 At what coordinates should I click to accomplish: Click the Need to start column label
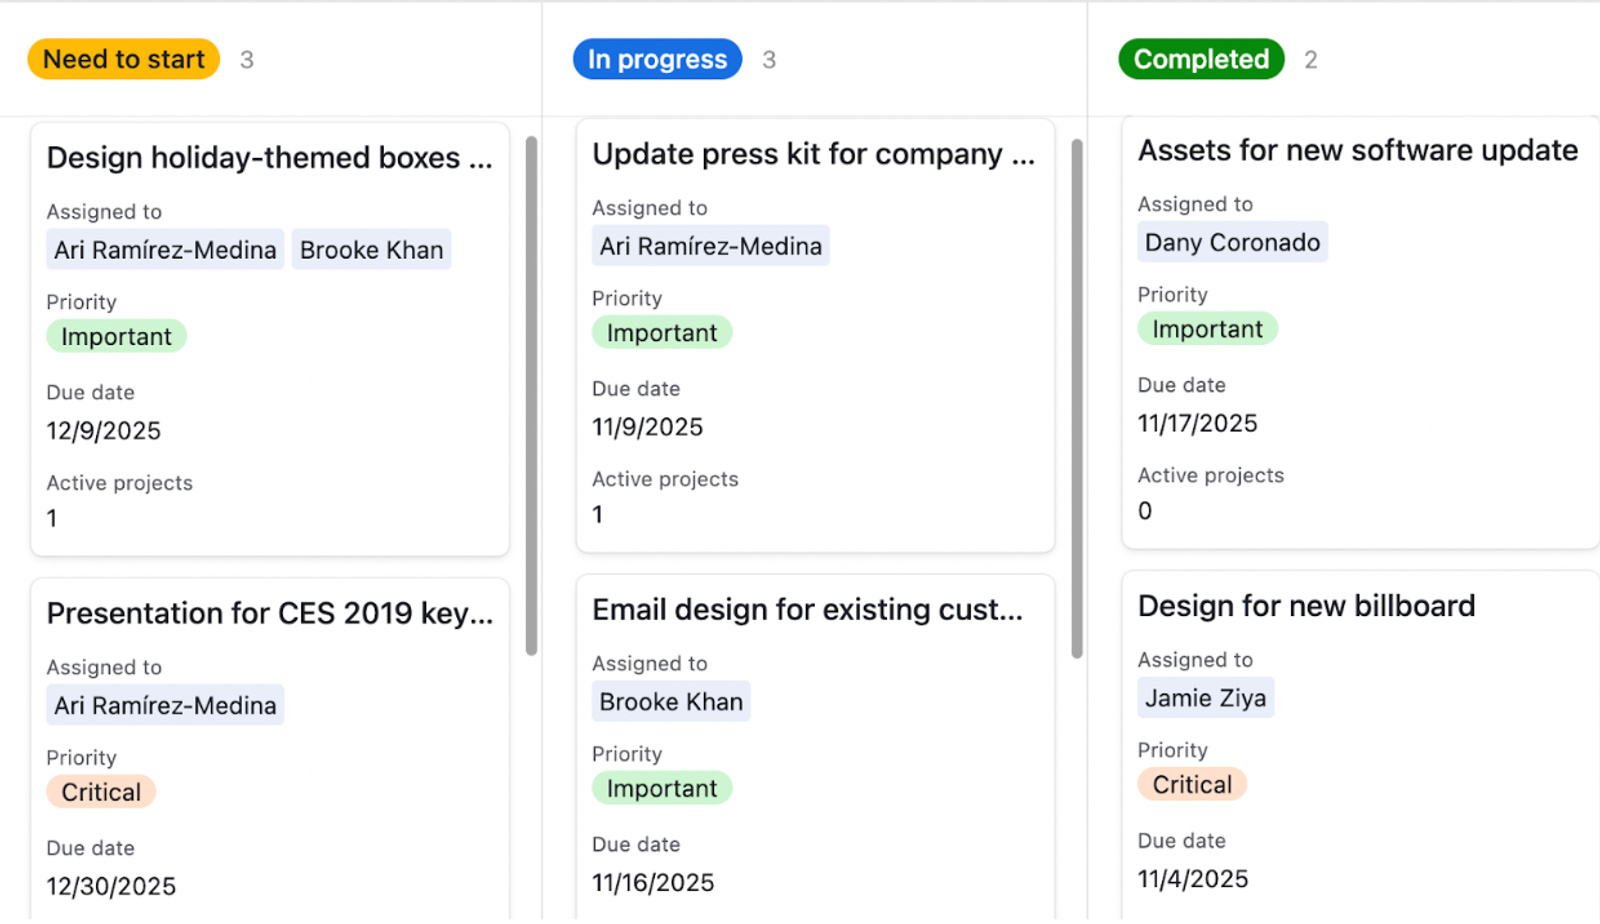tap(124, 59)
